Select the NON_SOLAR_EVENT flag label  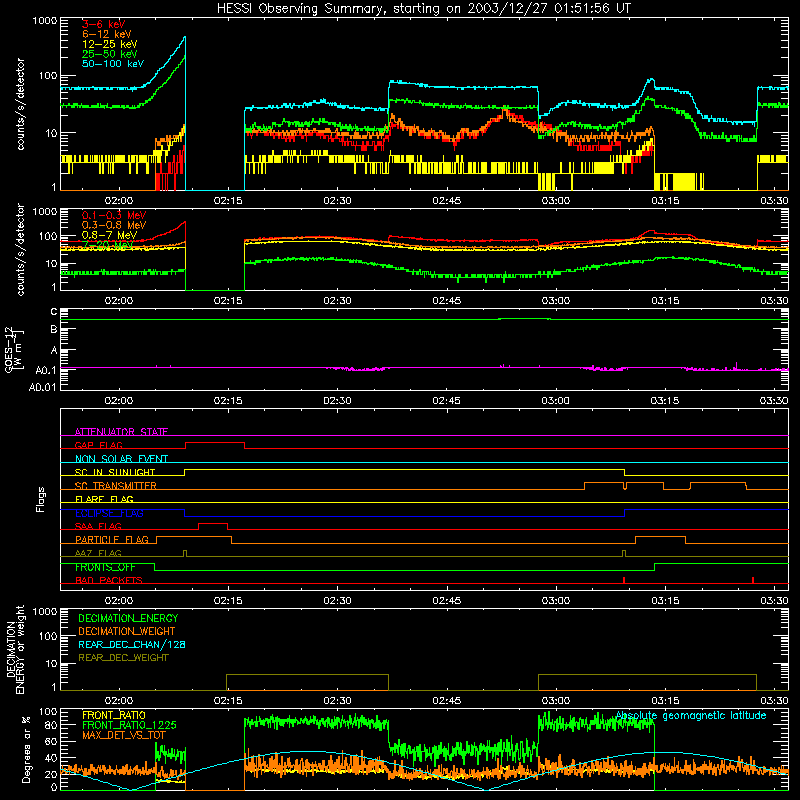121,459
